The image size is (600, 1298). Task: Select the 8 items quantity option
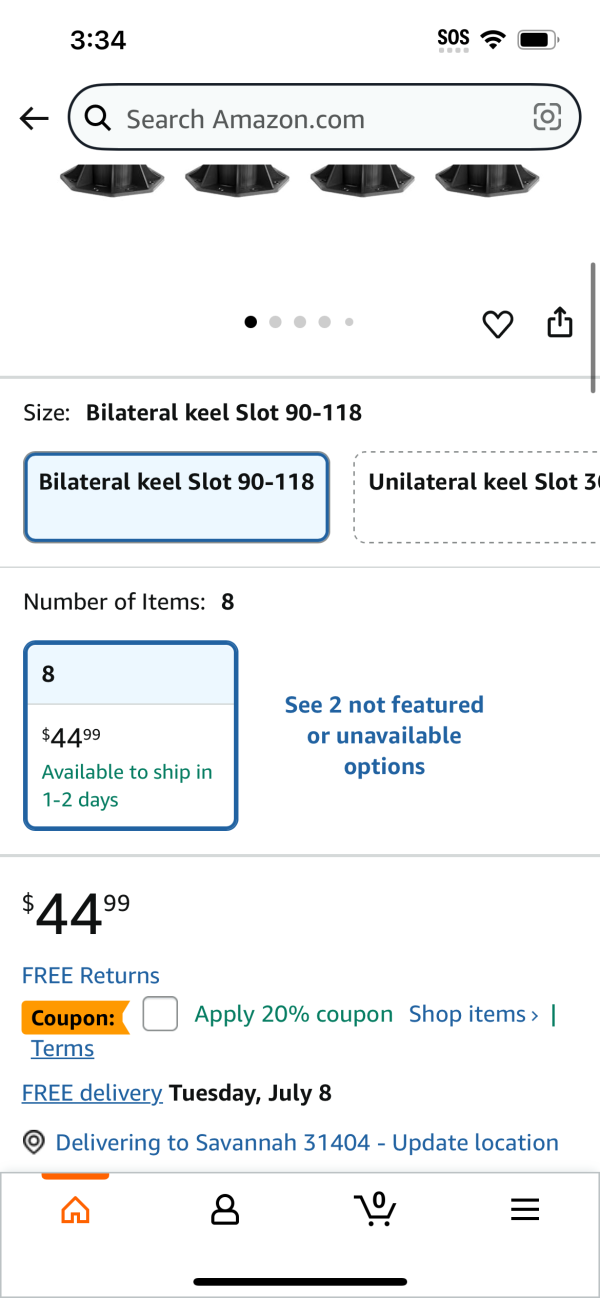tap(131, 736)
